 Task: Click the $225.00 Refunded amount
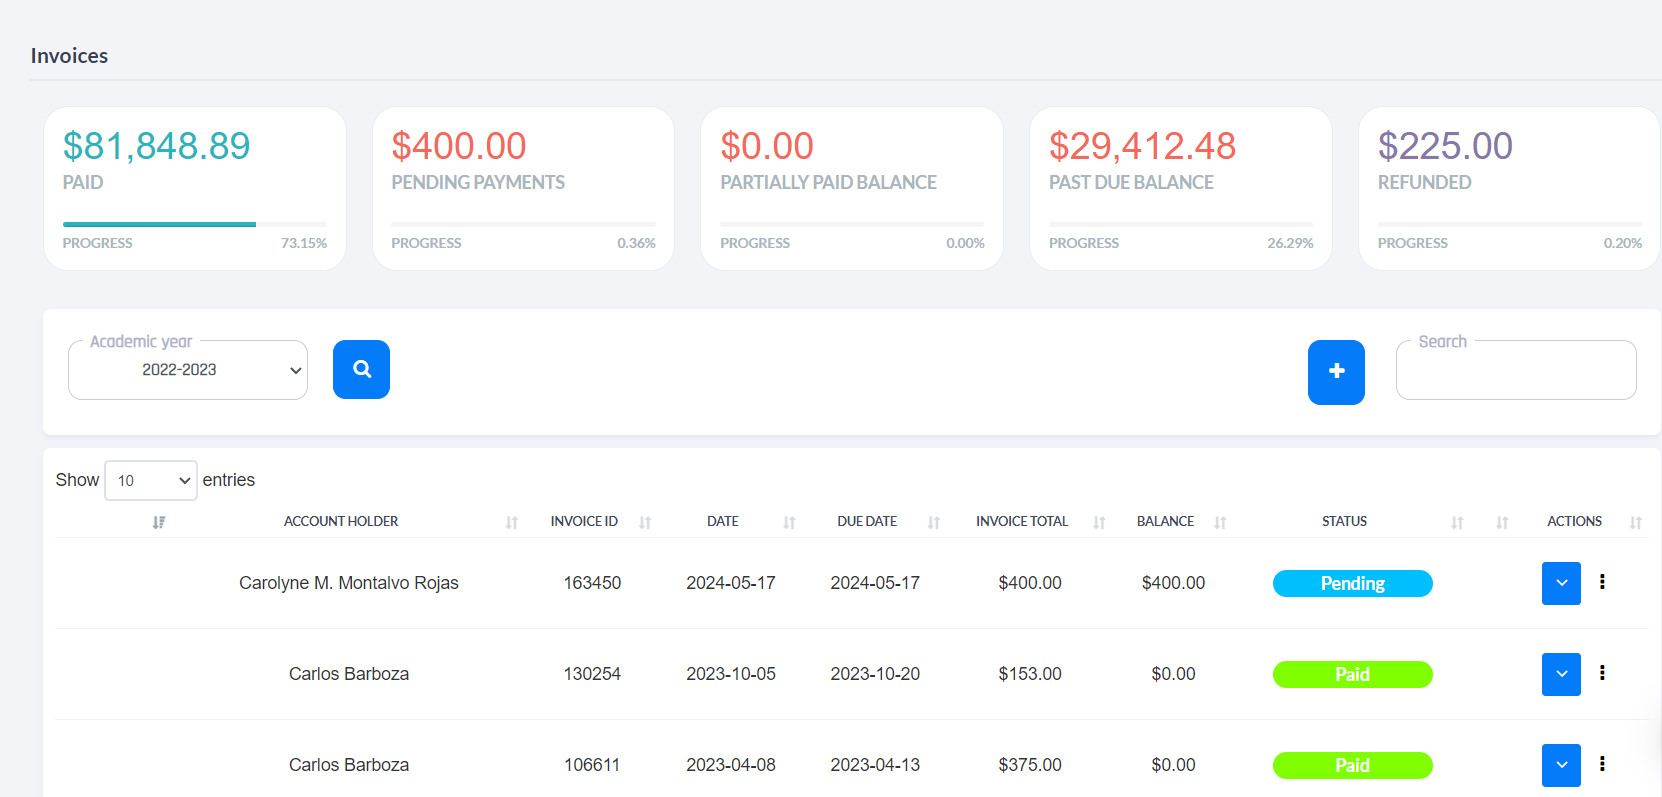tap(1445, 146)
